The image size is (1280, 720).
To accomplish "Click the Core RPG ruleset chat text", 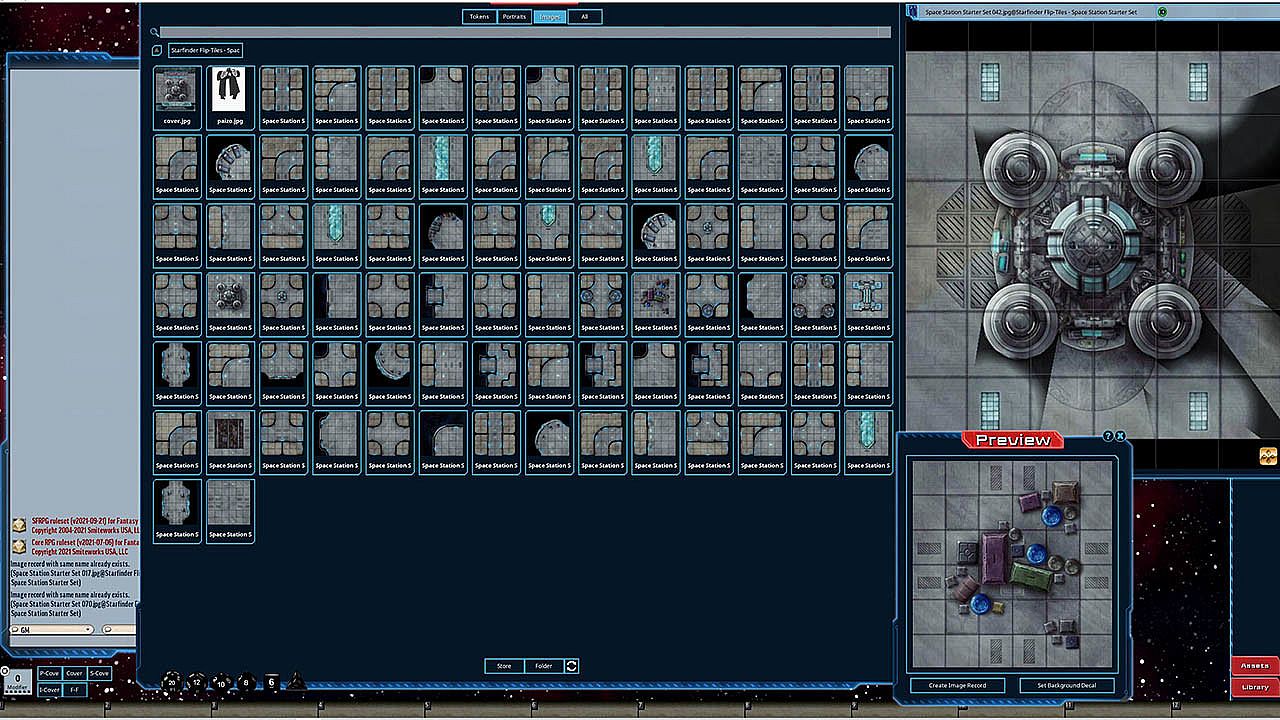I will [84, 547].
